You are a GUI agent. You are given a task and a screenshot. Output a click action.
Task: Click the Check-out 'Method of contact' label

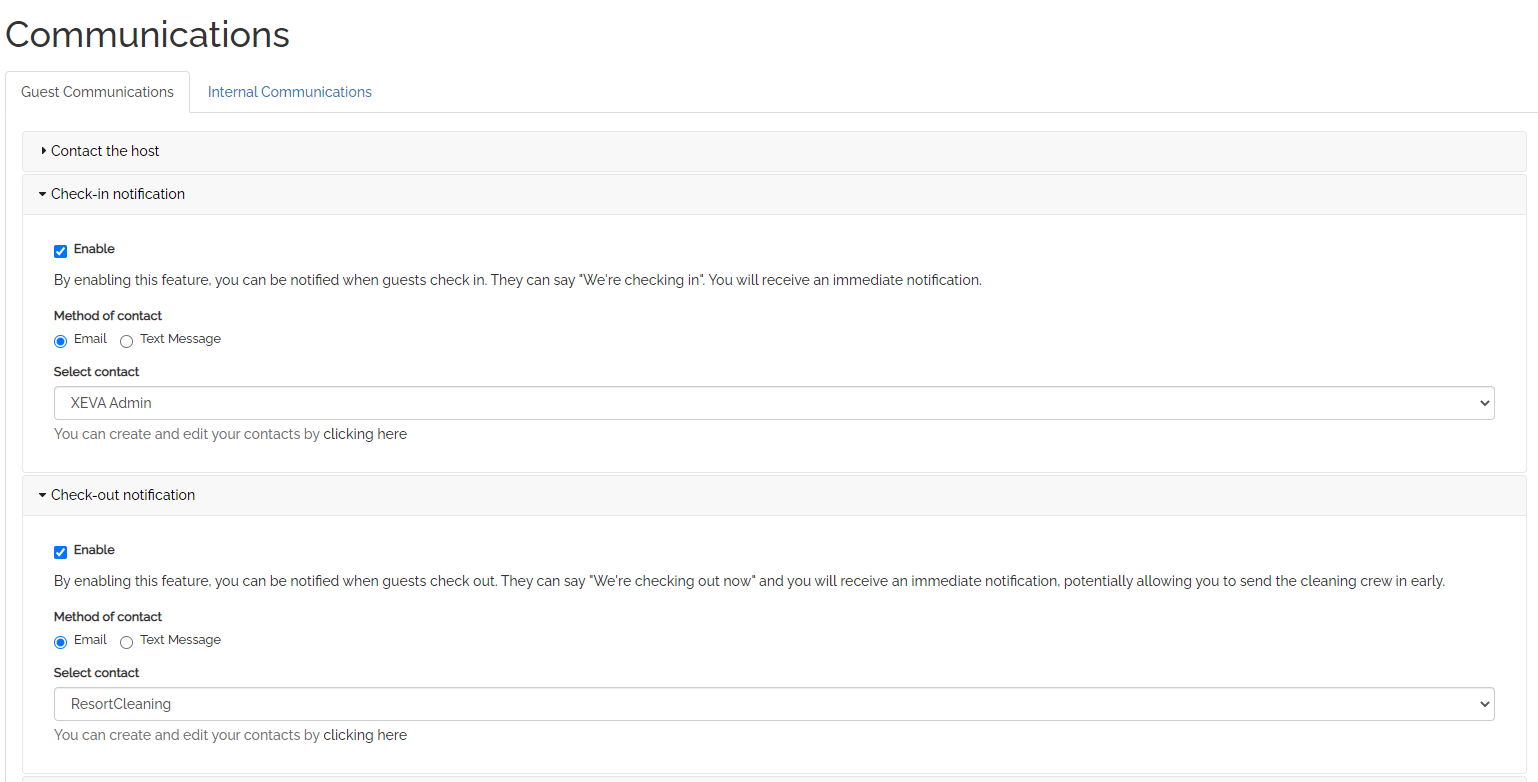[108, 617]
